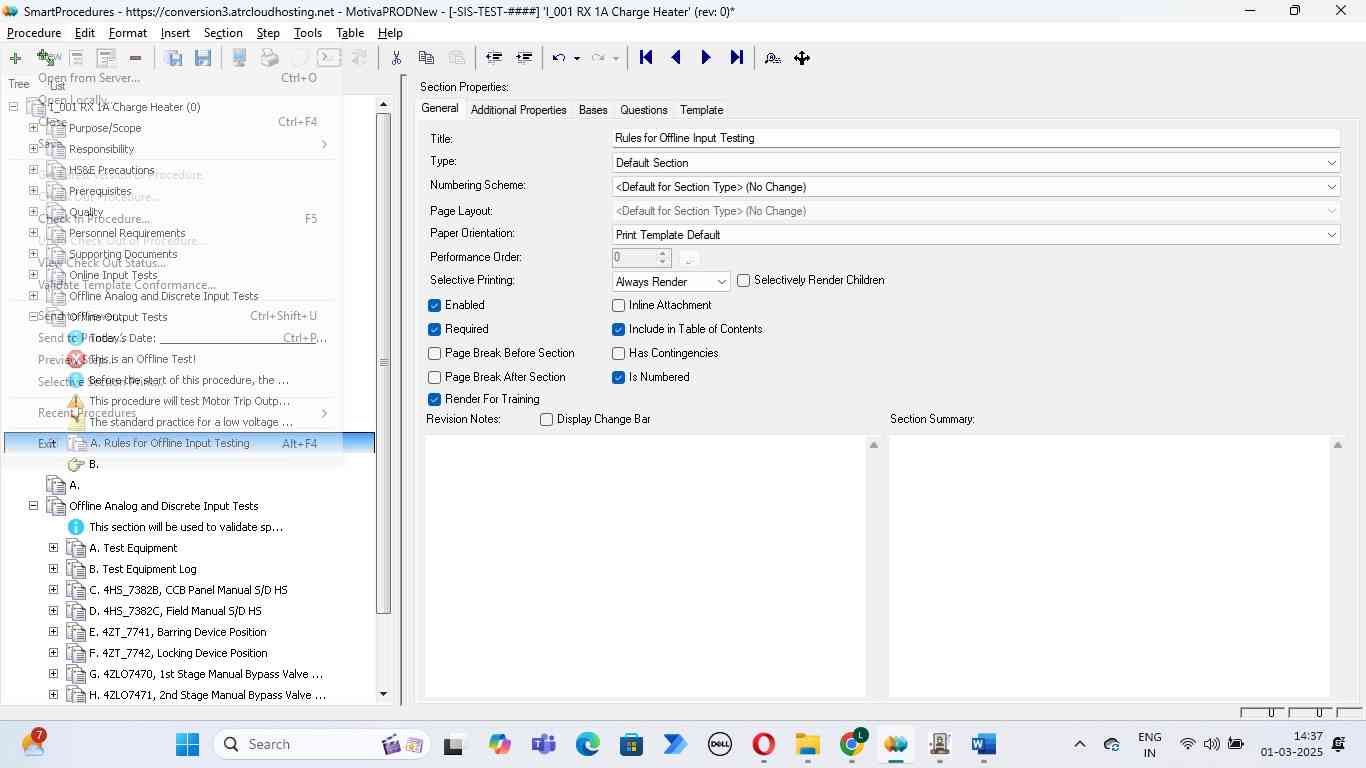Screen dimensions: 1366x768
Task: Click the gray minus Remove toolbar icon
Action: (x=135, y=58)
